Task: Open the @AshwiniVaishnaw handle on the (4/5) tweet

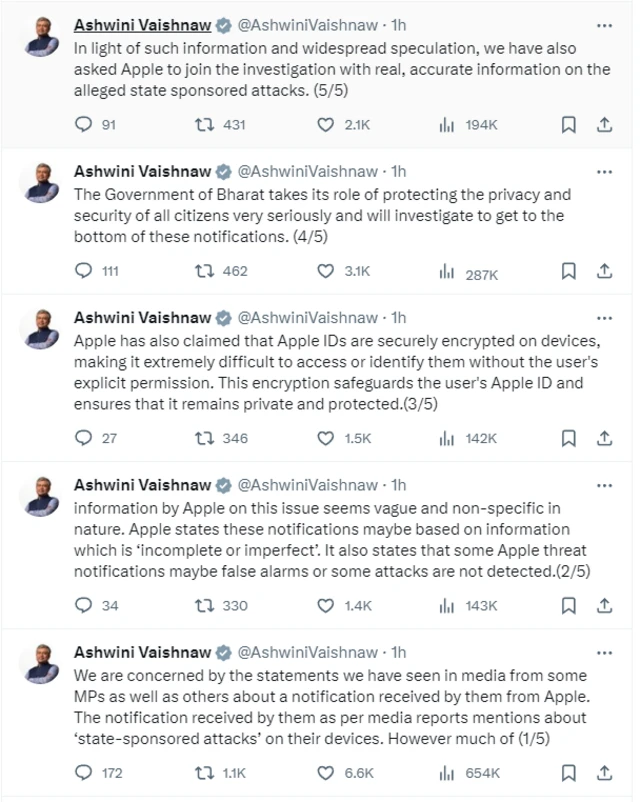Action: click(x=307, y=171)
